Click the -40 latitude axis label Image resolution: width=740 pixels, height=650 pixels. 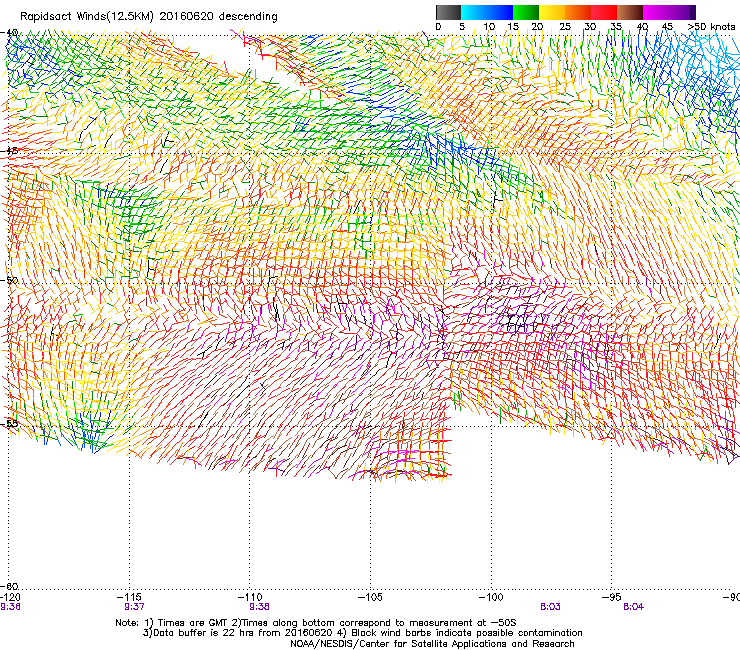(x=9, y=33)
